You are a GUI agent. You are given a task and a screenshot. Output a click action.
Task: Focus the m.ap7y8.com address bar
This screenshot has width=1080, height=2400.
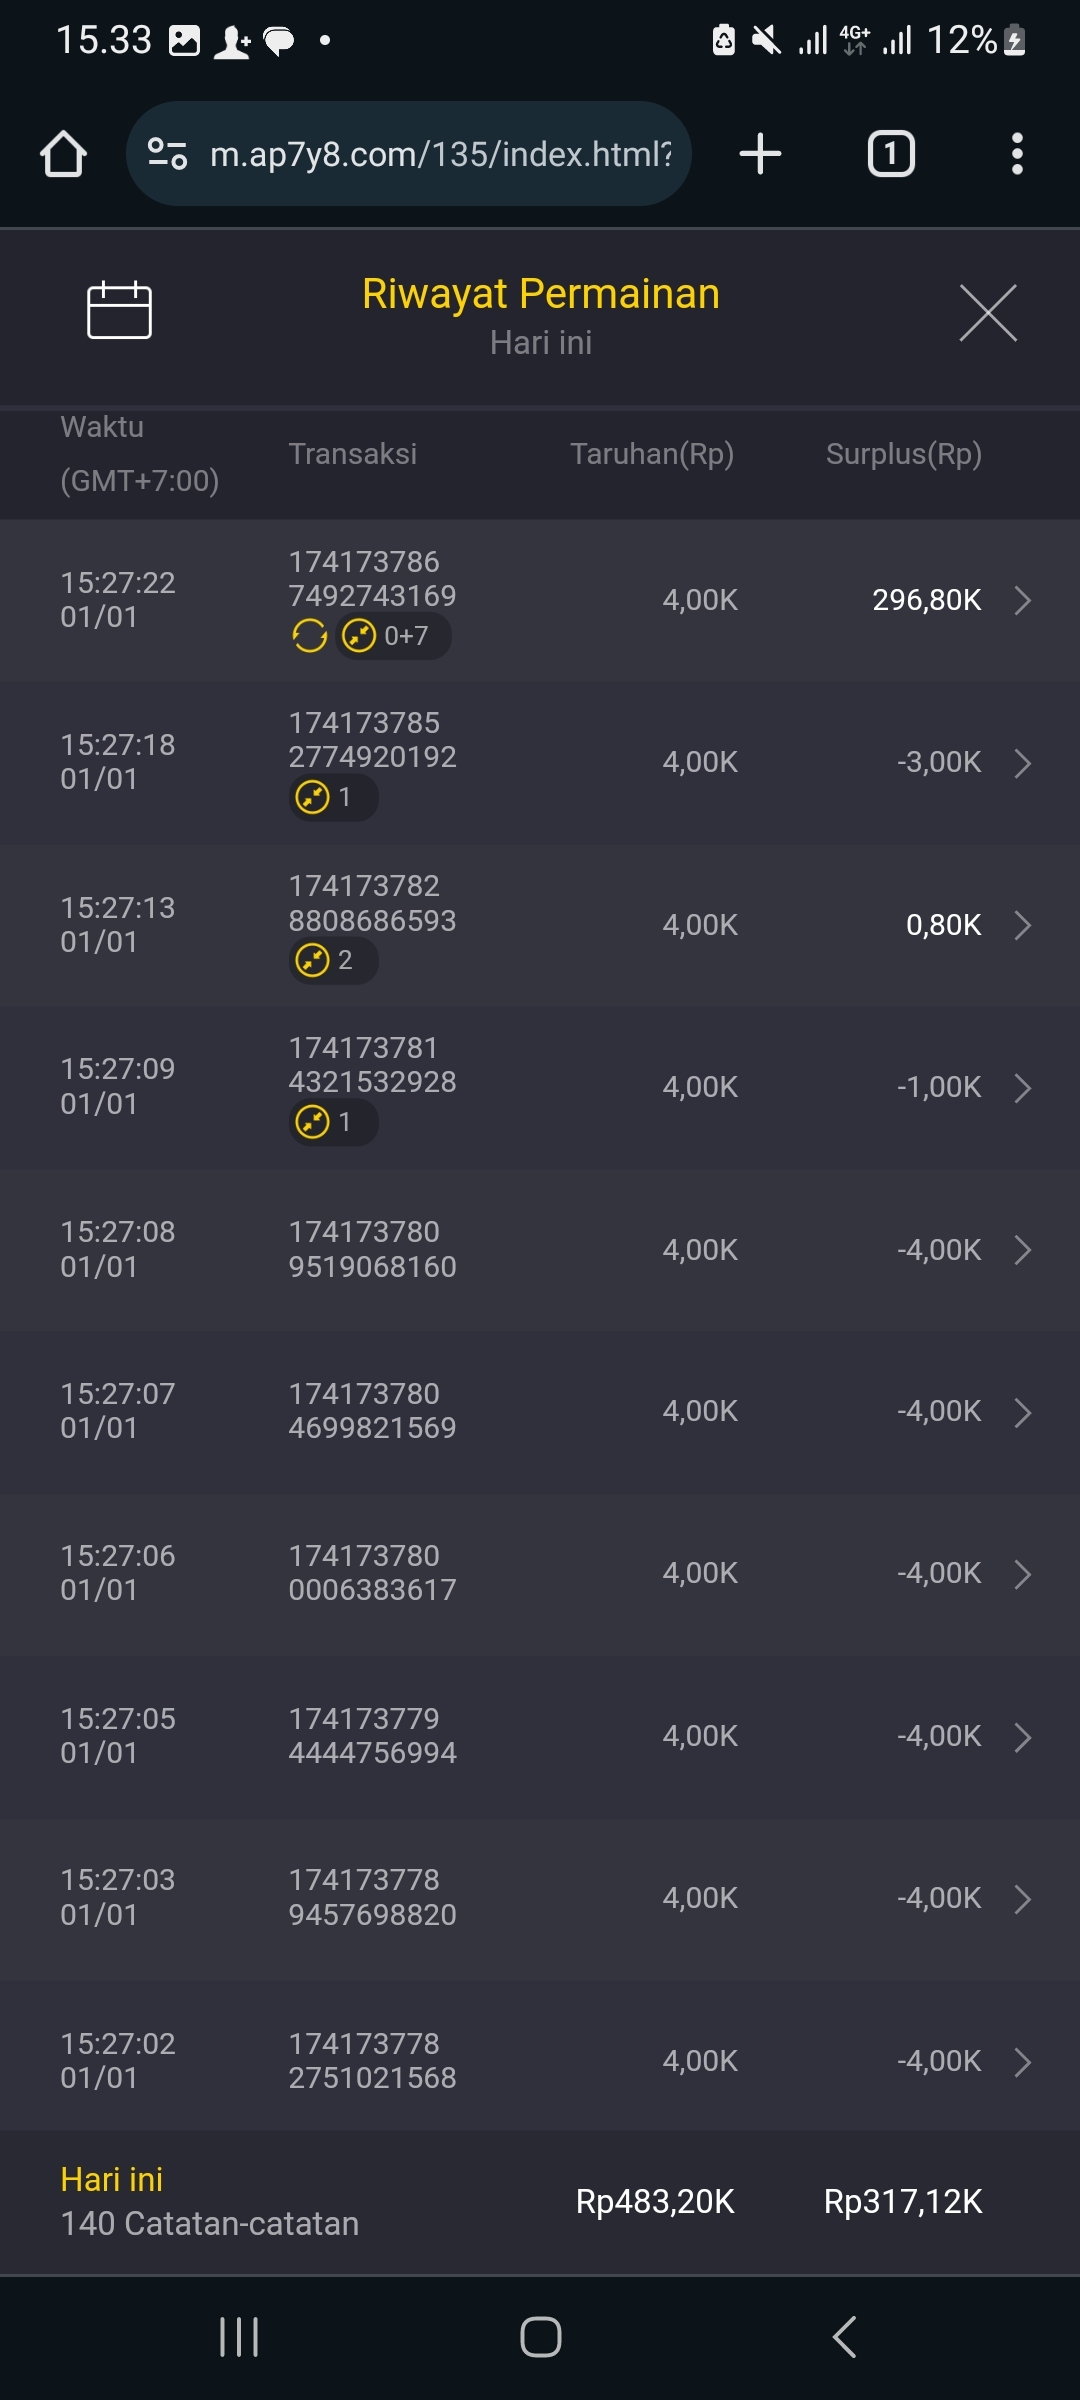(x=440, y=154)
